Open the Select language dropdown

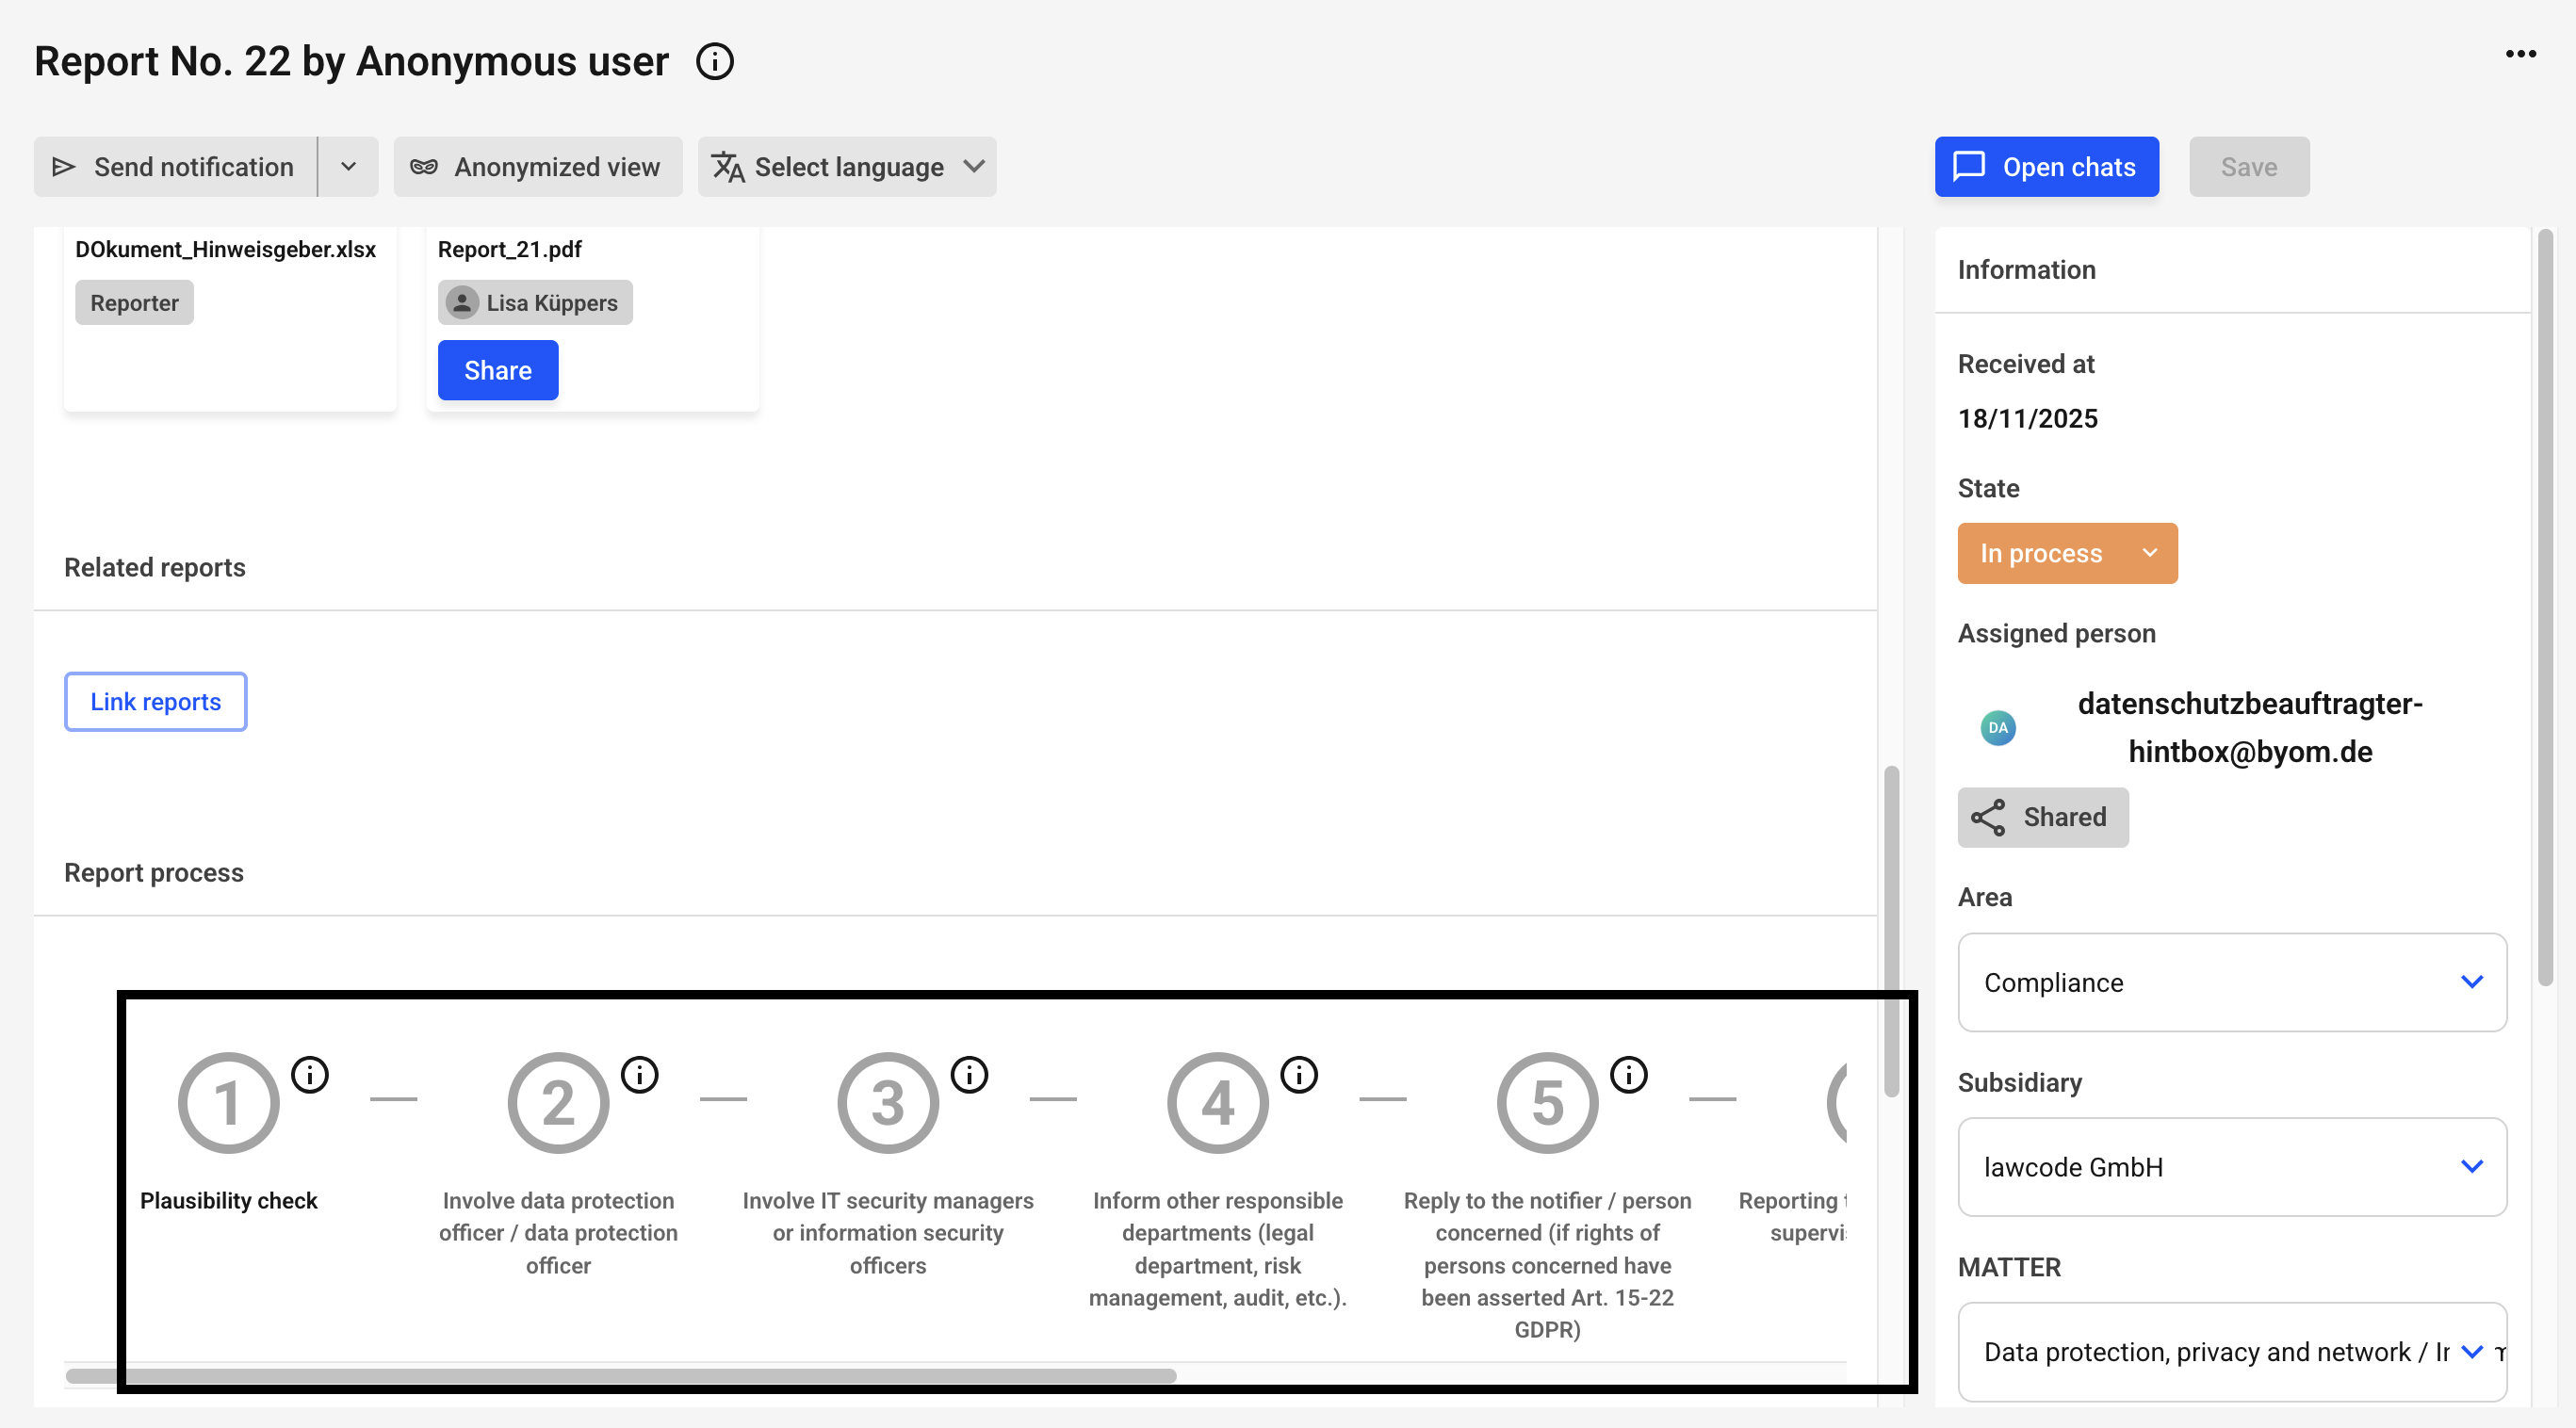click(x=846, y=167)
